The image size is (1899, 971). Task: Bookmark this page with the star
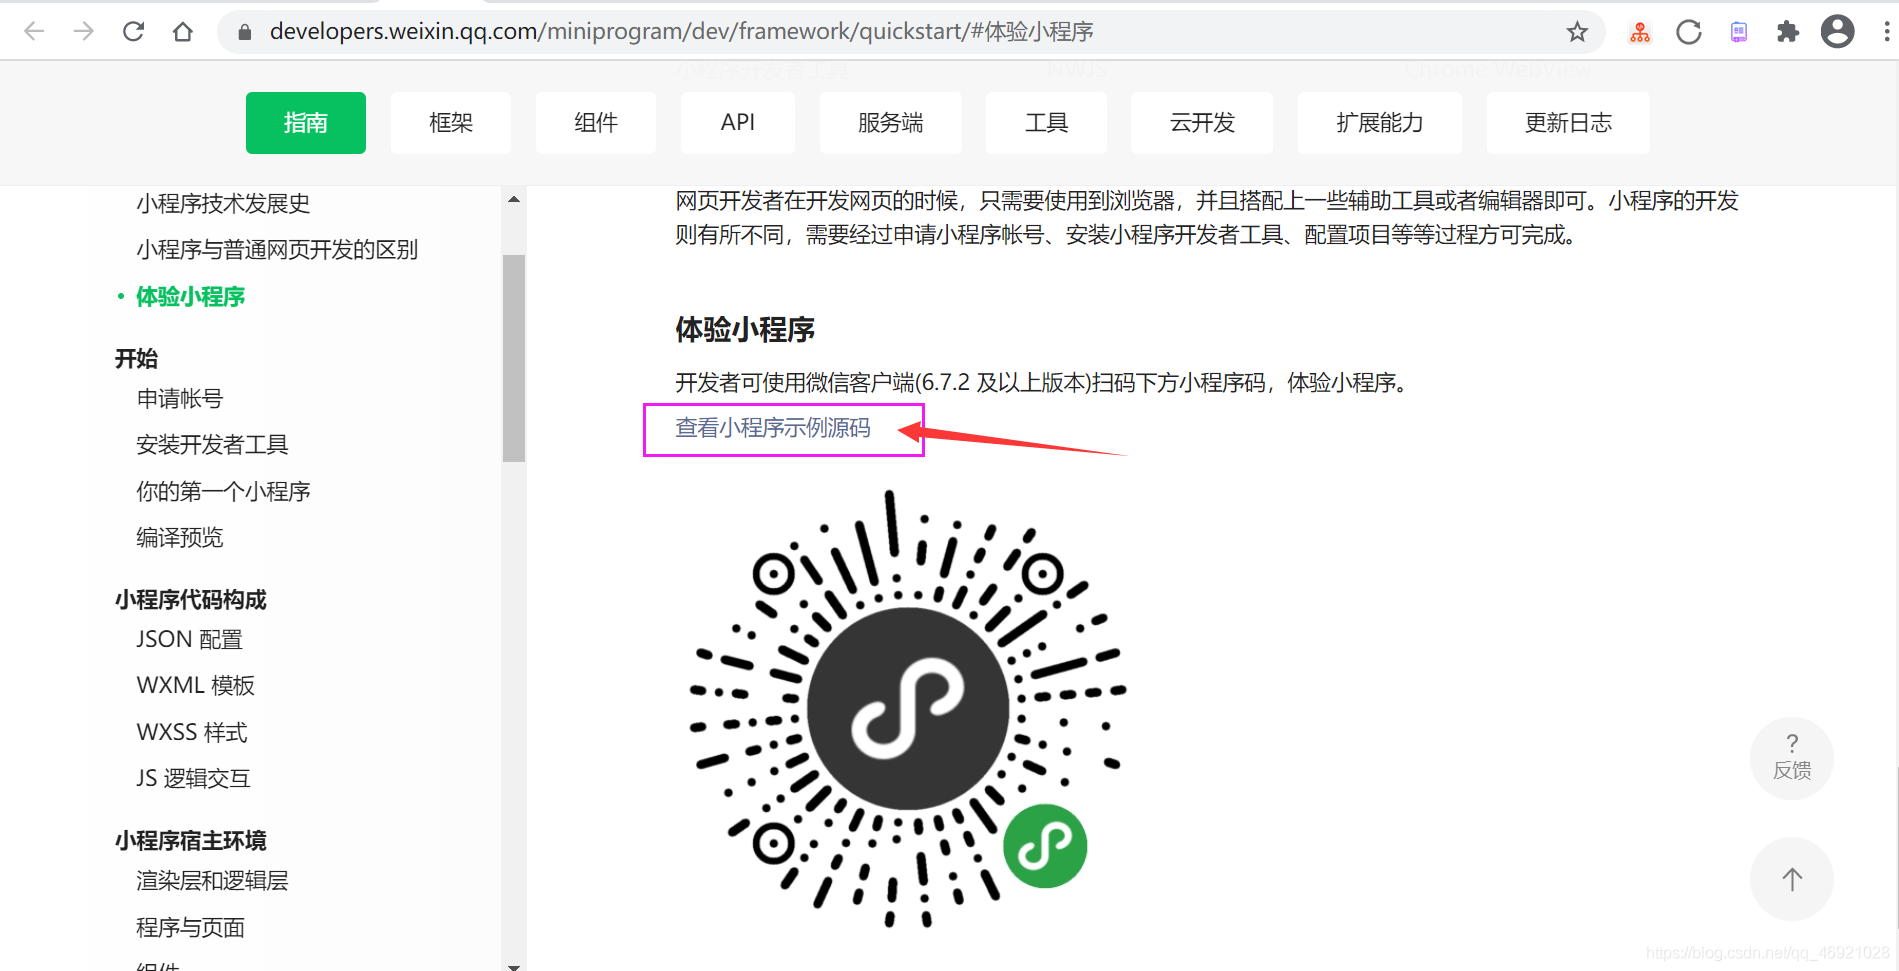[1577, 32]
